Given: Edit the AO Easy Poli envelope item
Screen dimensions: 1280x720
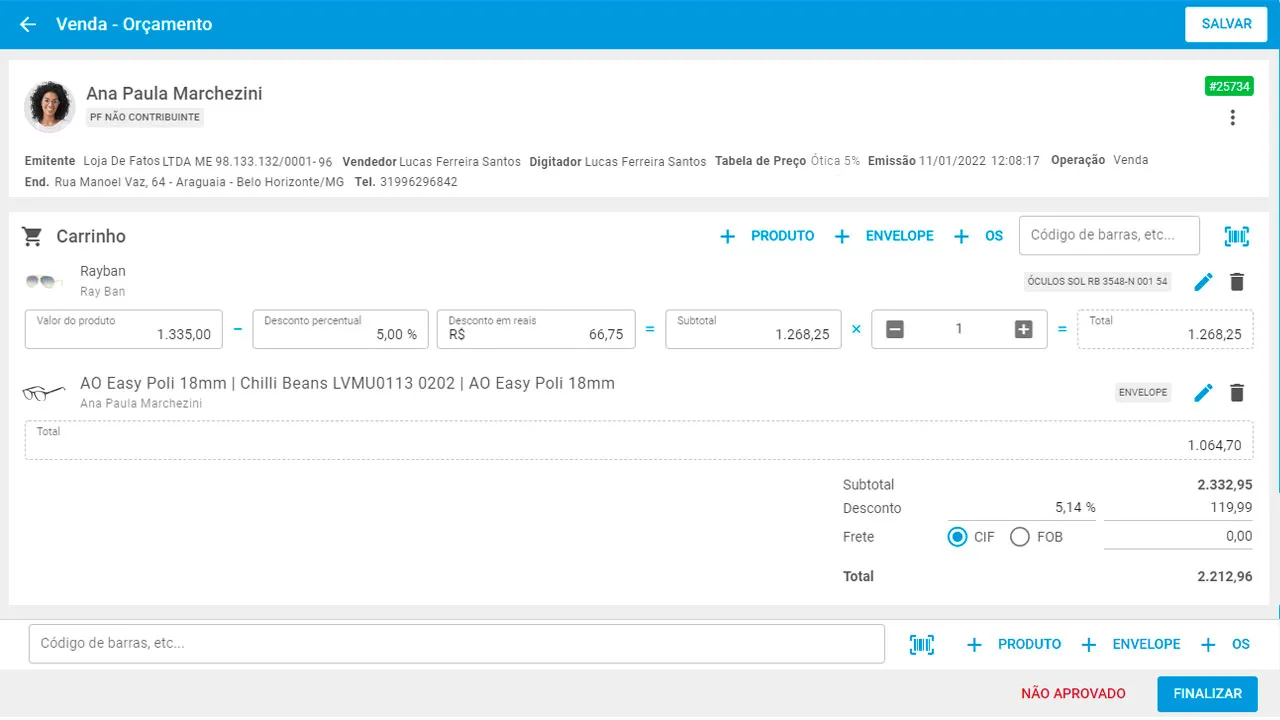Looking at the screenshot, I should 1204,393.
